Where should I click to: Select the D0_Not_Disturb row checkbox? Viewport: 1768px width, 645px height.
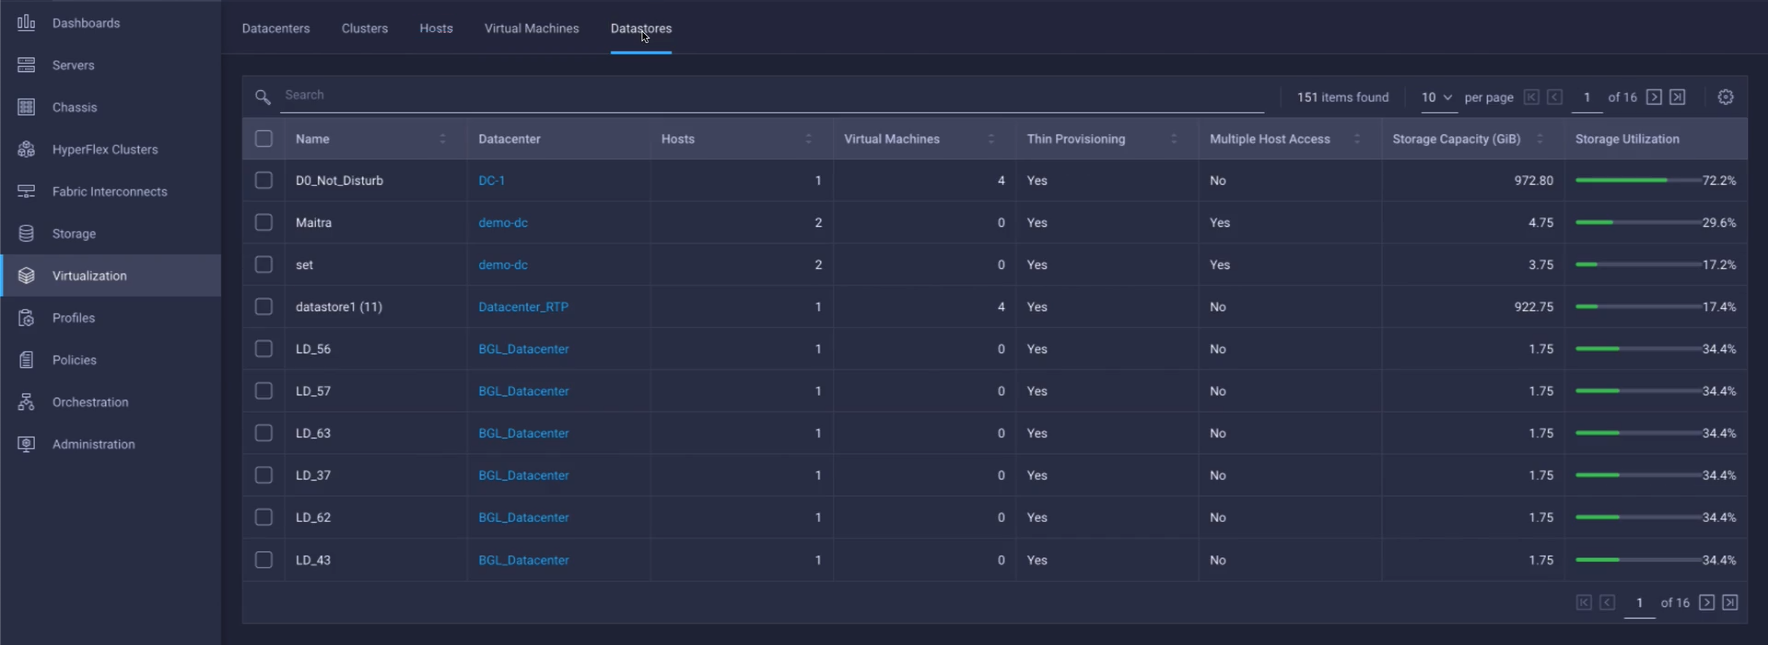tap(264, 180)
